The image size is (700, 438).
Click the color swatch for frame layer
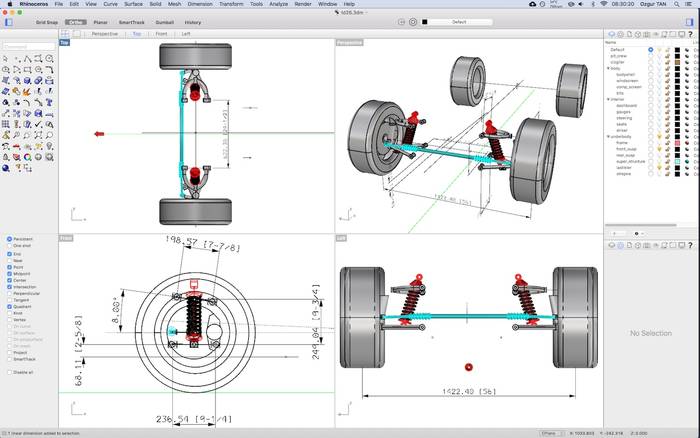677,143
